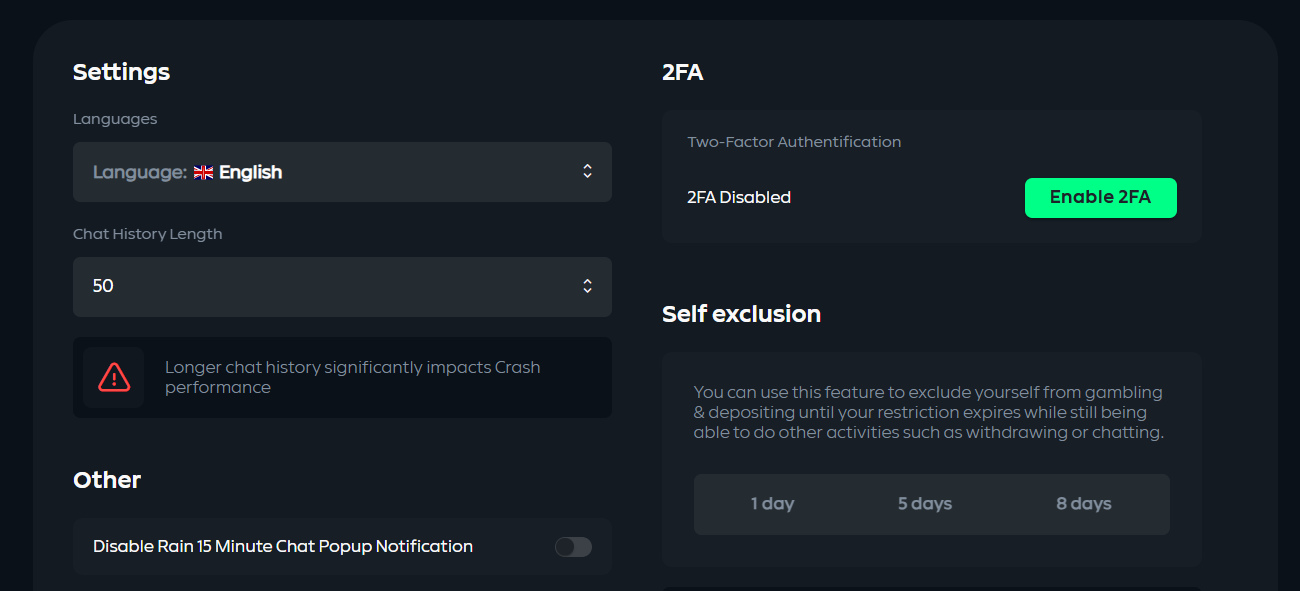1300x591 pixels.
Task: Click the red warning triangle icon
Action: [x=114, y=377]
